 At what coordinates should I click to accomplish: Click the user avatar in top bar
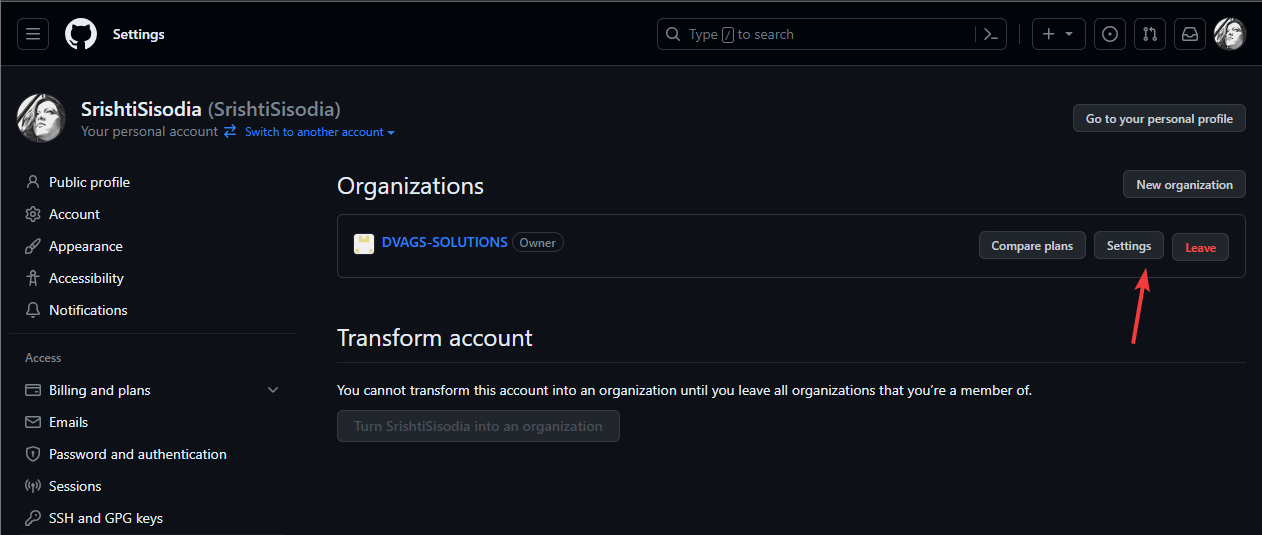(1229, 34)
